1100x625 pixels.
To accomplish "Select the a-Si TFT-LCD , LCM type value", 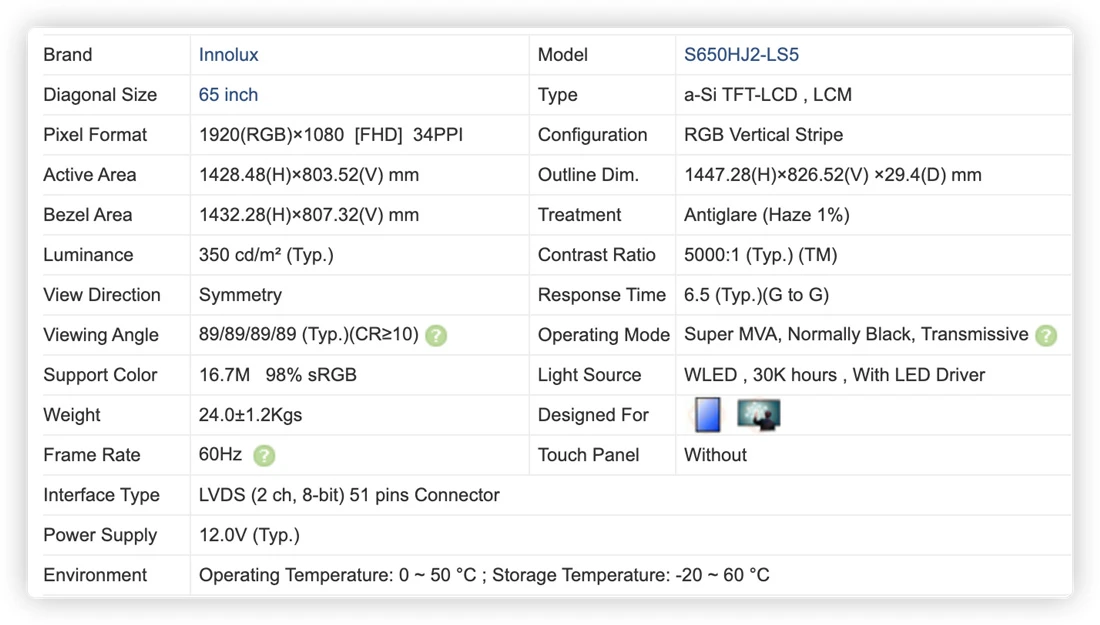I will pos(767,95).
